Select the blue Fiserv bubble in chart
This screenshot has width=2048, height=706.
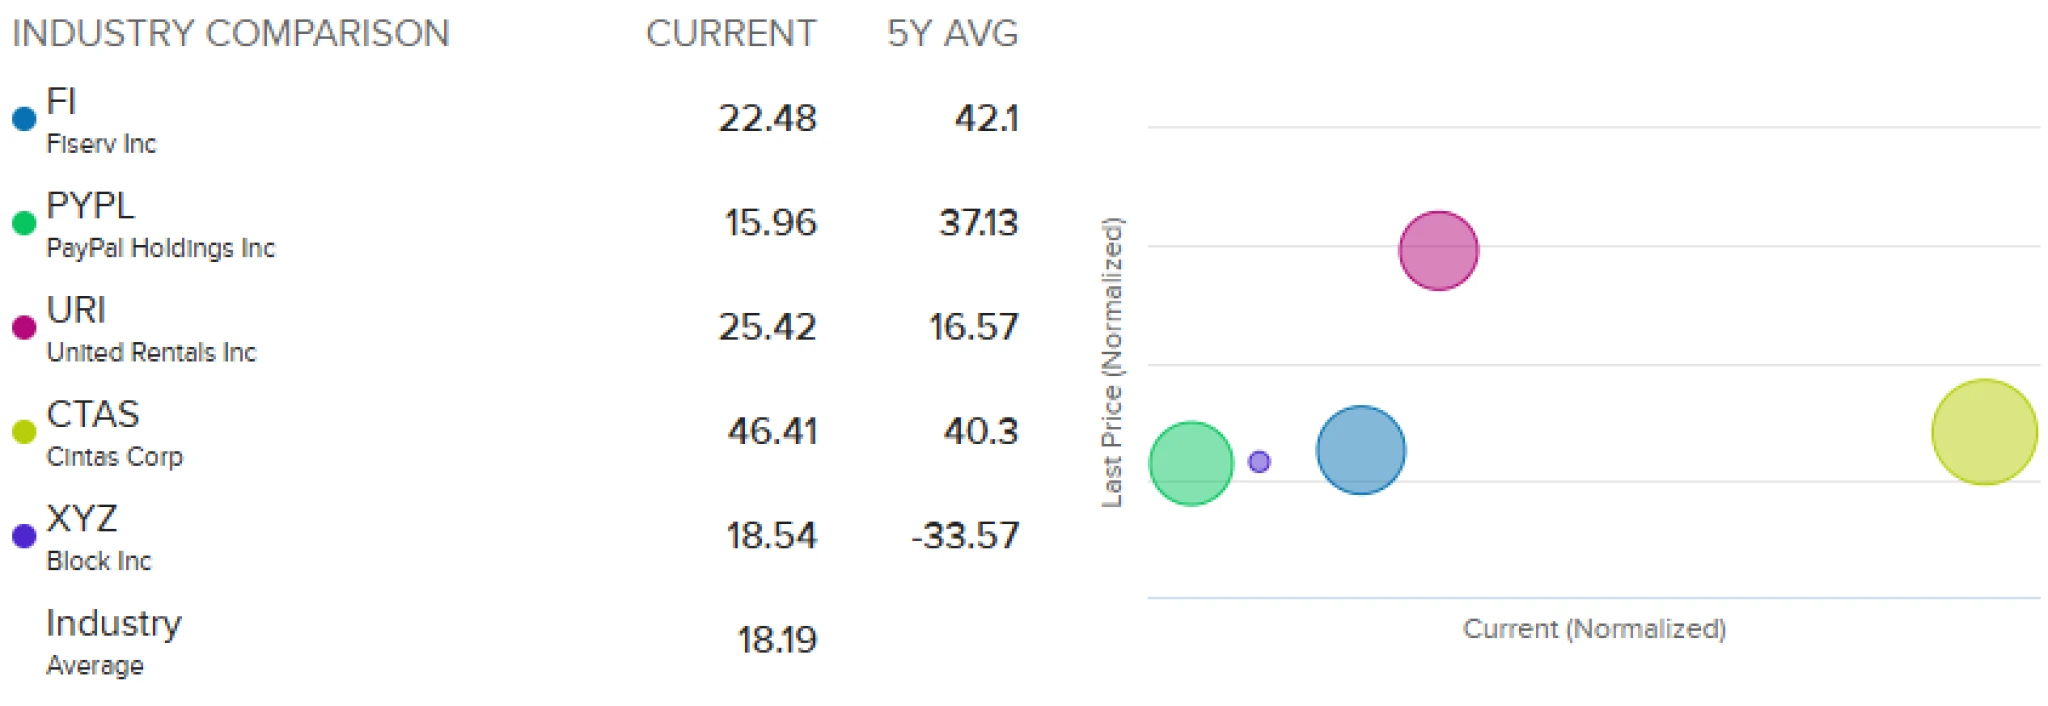[x=1360, y=450]
